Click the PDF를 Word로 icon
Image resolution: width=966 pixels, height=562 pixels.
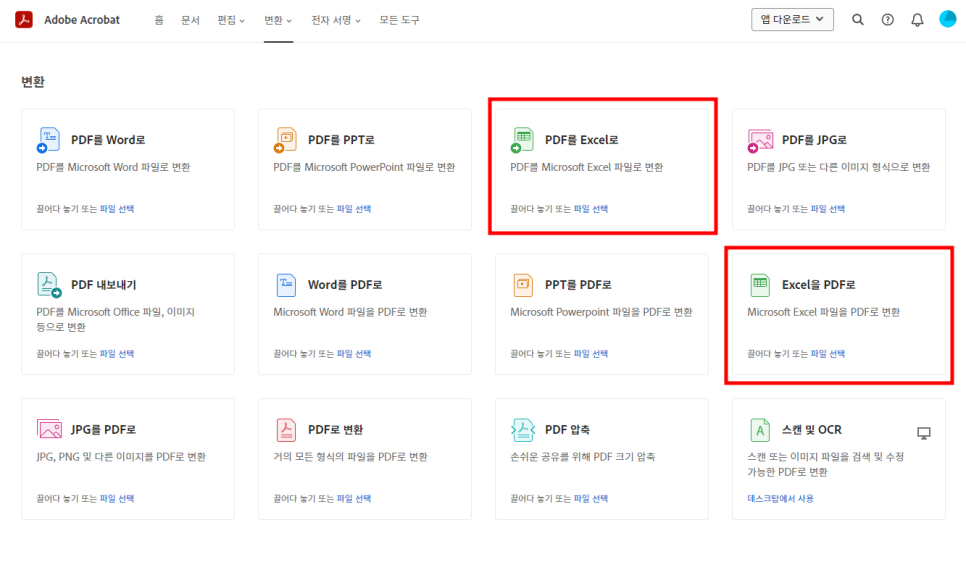tap(48, 140)
